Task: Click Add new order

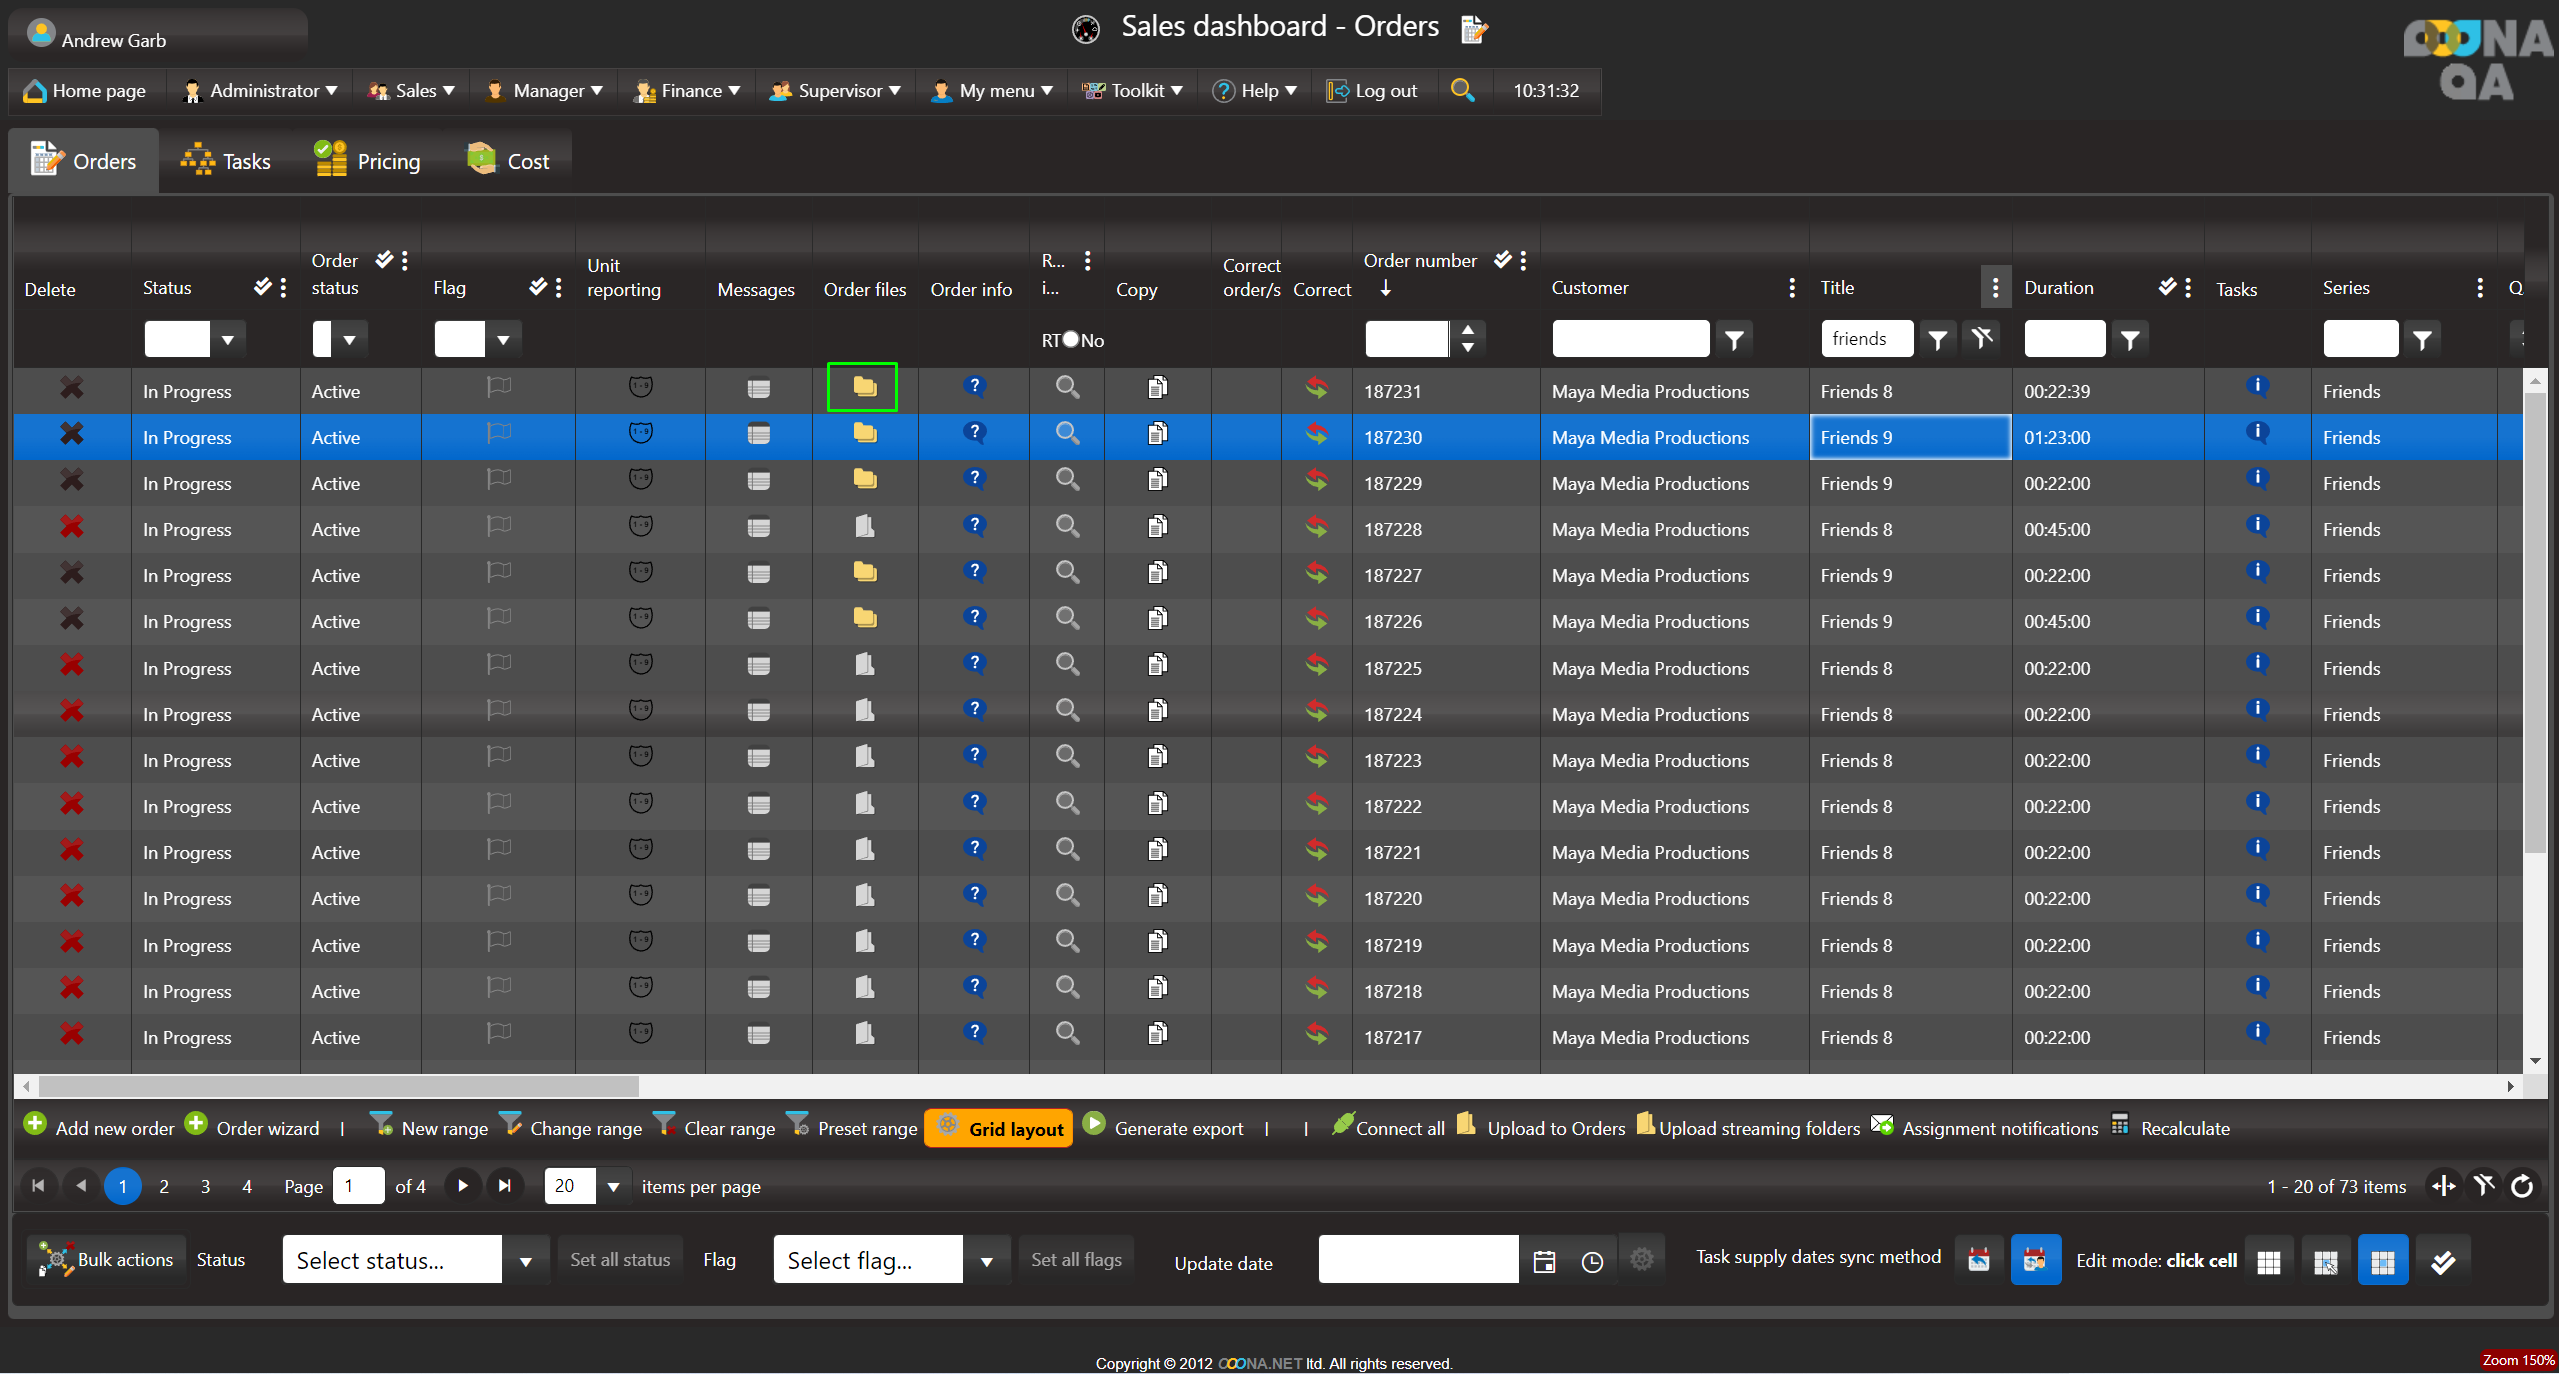Action: (x=99, y=1128)
